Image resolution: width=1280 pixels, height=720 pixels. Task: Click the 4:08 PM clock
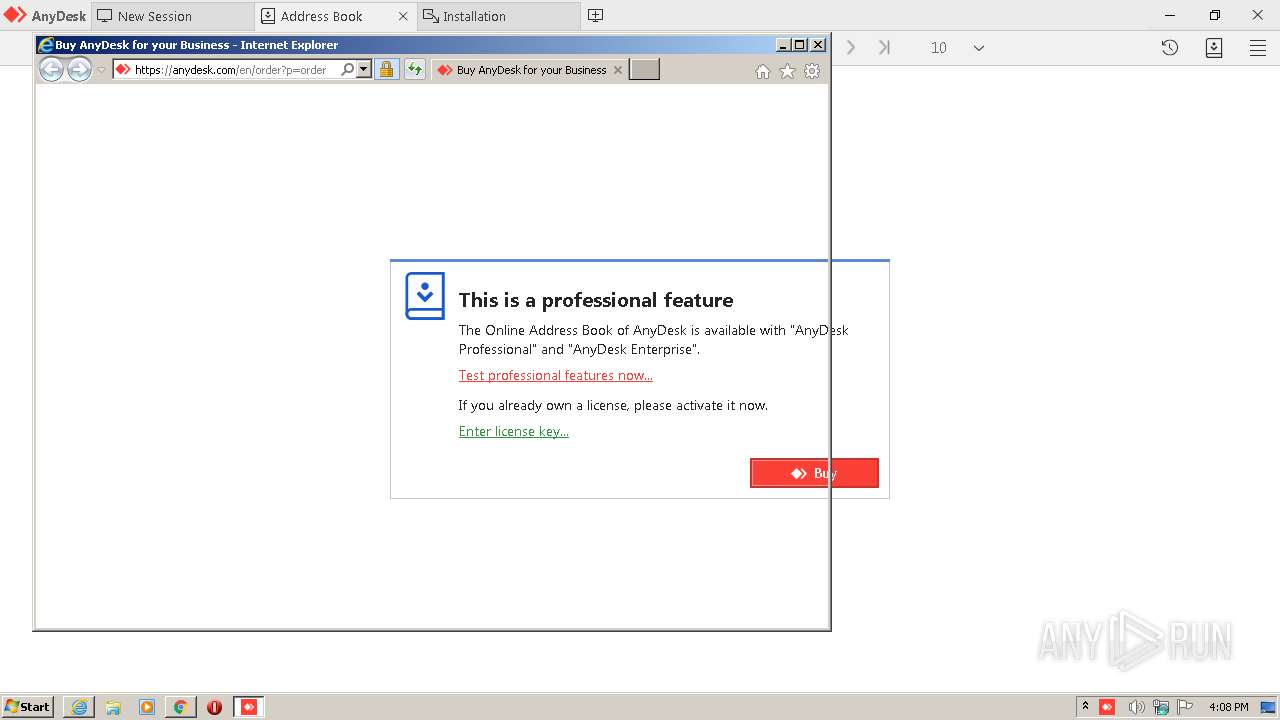tap(1228, 707)
